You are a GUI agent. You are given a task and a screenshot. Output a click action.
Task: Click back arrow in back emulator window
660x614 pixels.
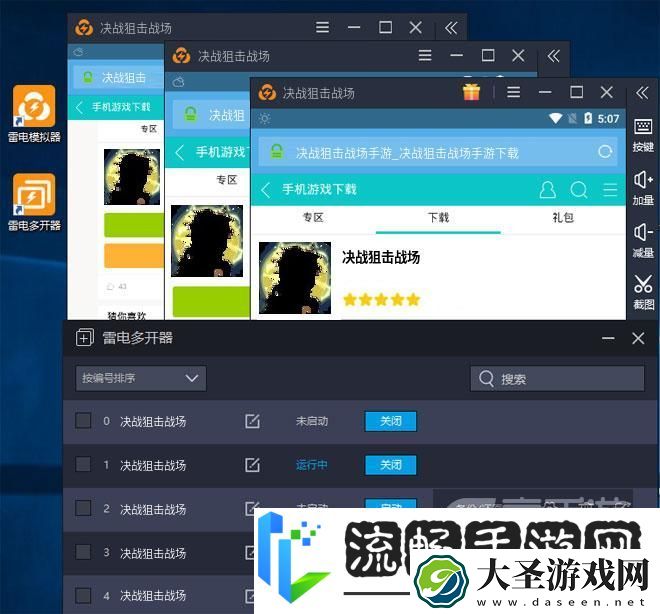click(x=79, y=107)
